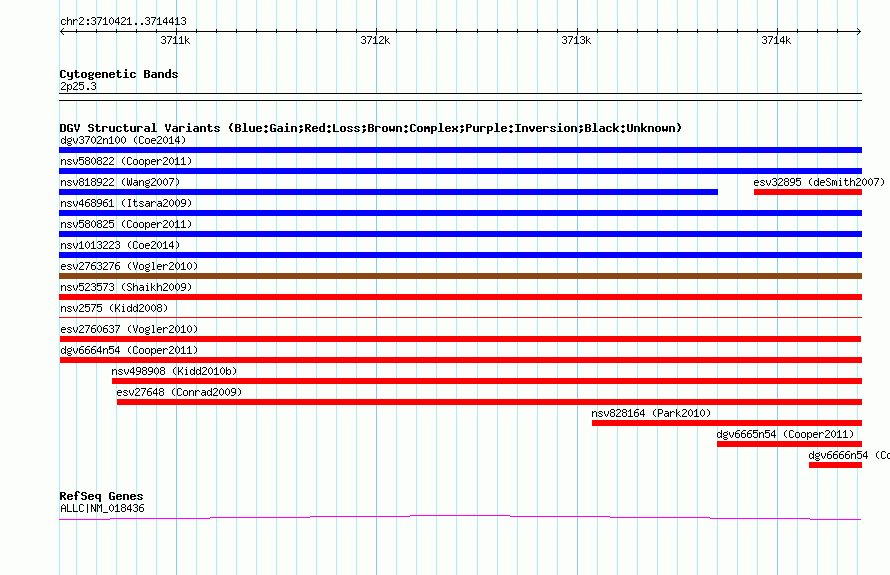Click the dgv3702n100 (Coe2014) variant label

[x=123, y=140]
